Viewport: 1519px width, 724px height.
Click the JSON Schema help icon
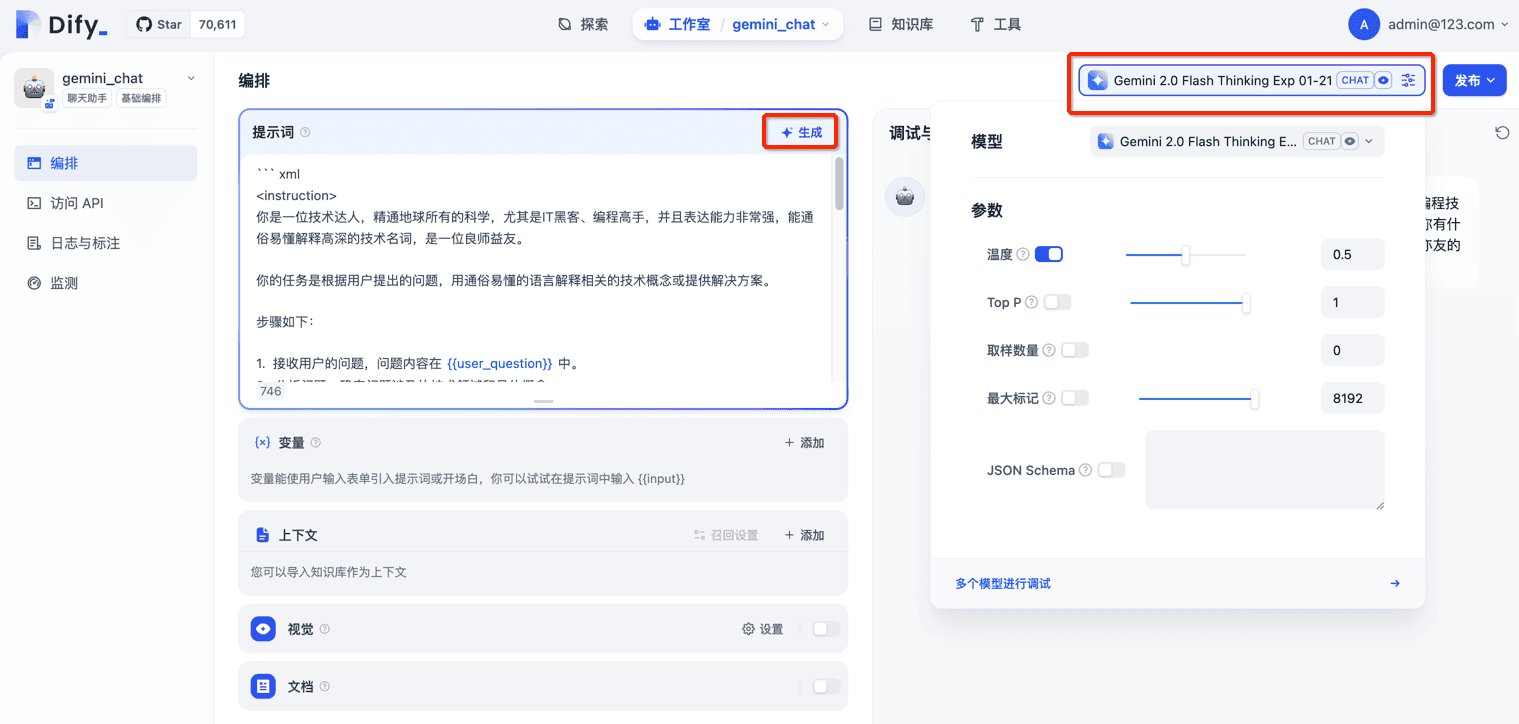1085,470
